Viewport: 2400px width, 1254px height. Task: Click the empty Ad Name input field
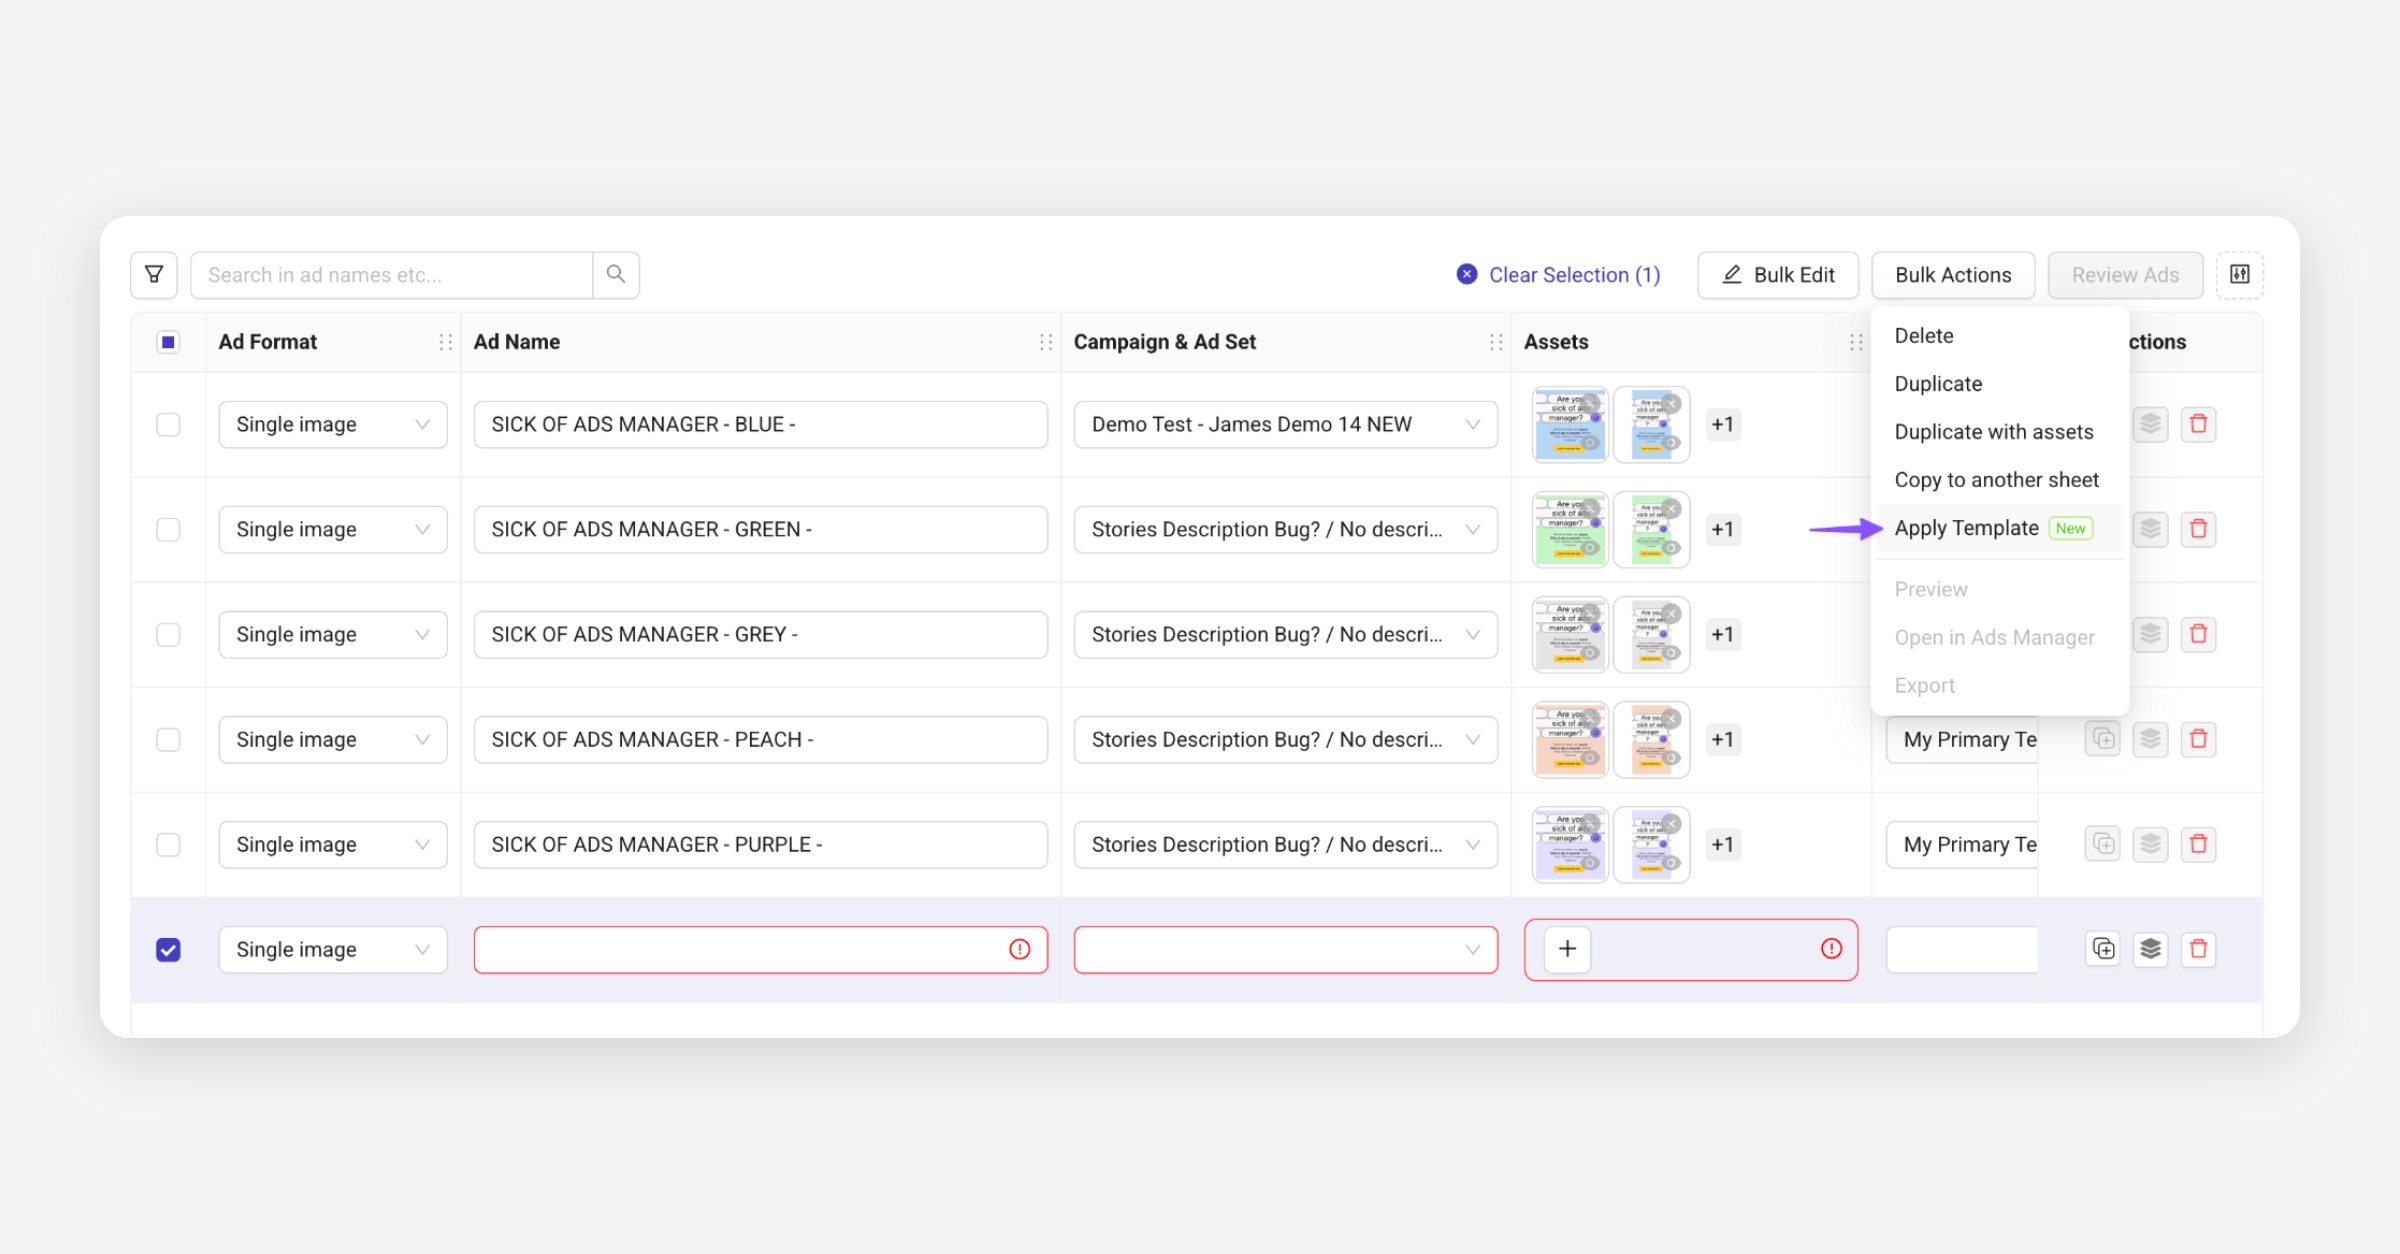click(740, 949)
